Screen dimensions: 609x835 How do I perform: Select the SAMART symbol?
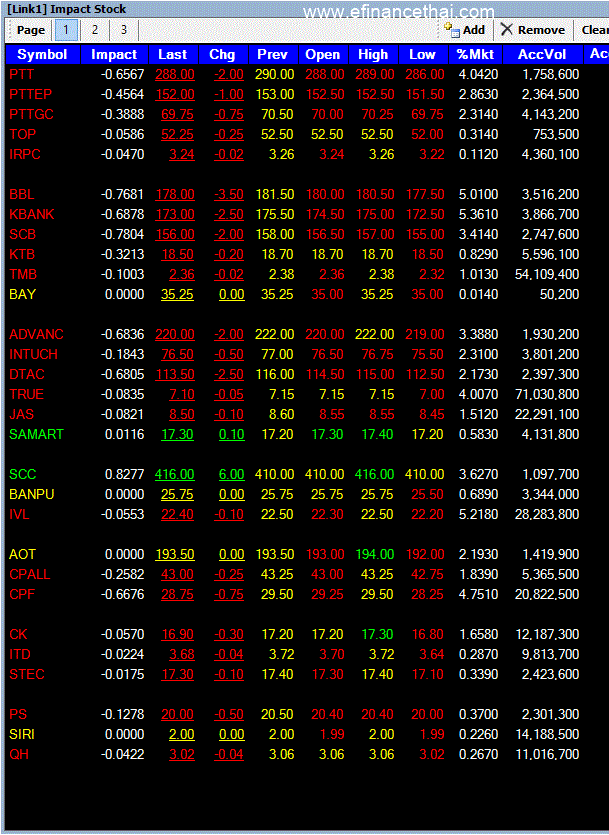click(36, 435)
